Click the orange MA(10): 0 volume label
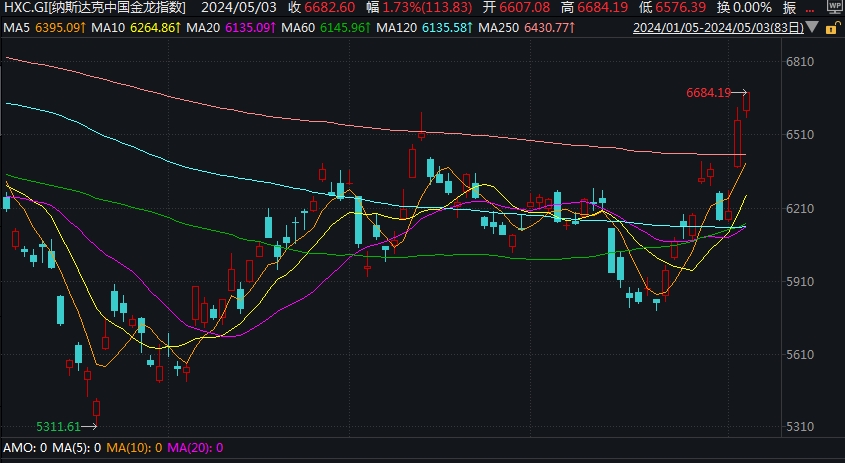 pos(134,448)
